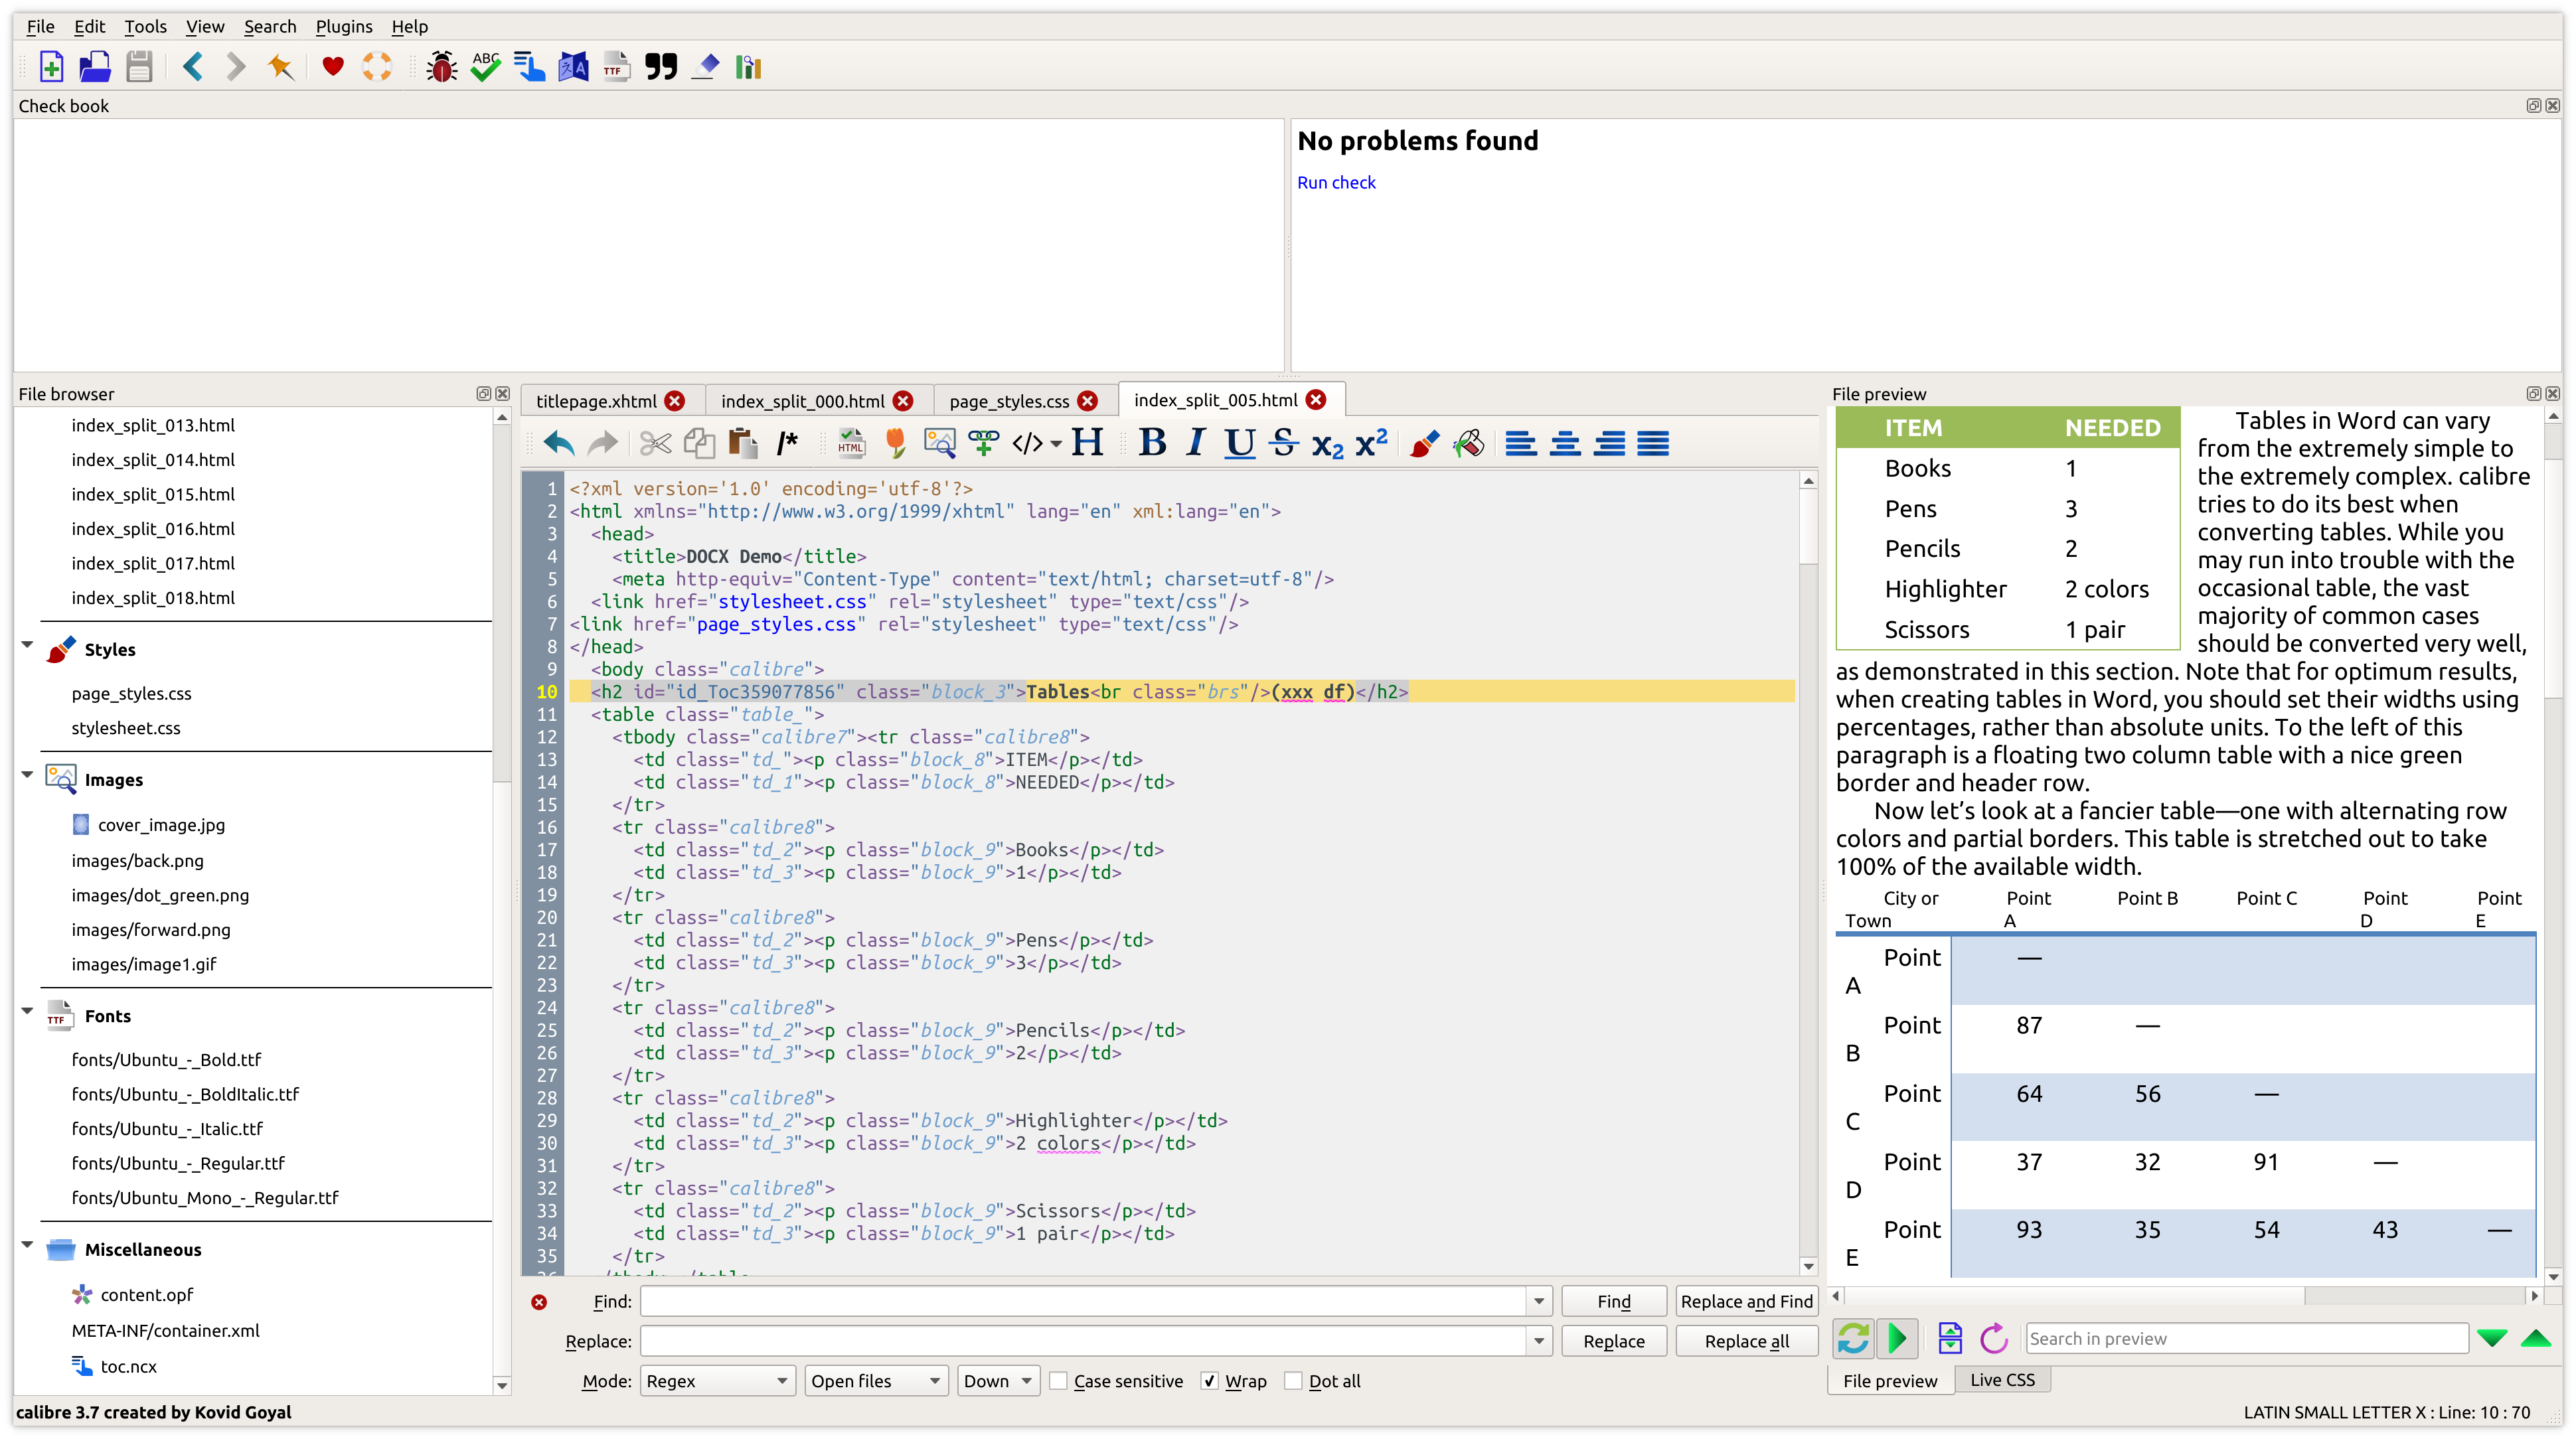Open the search direction Down dropdown
The width and height of the screenshot is (2576, 1439).
click(x=997, y=1381)
